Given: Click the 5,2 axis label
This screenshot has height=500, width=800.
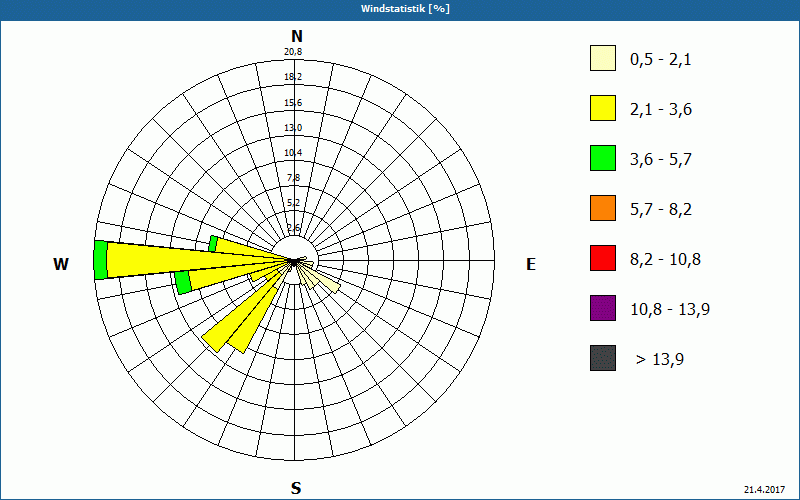Looking at the screenshot, I should pyautogui.click(x=294, y=203).
